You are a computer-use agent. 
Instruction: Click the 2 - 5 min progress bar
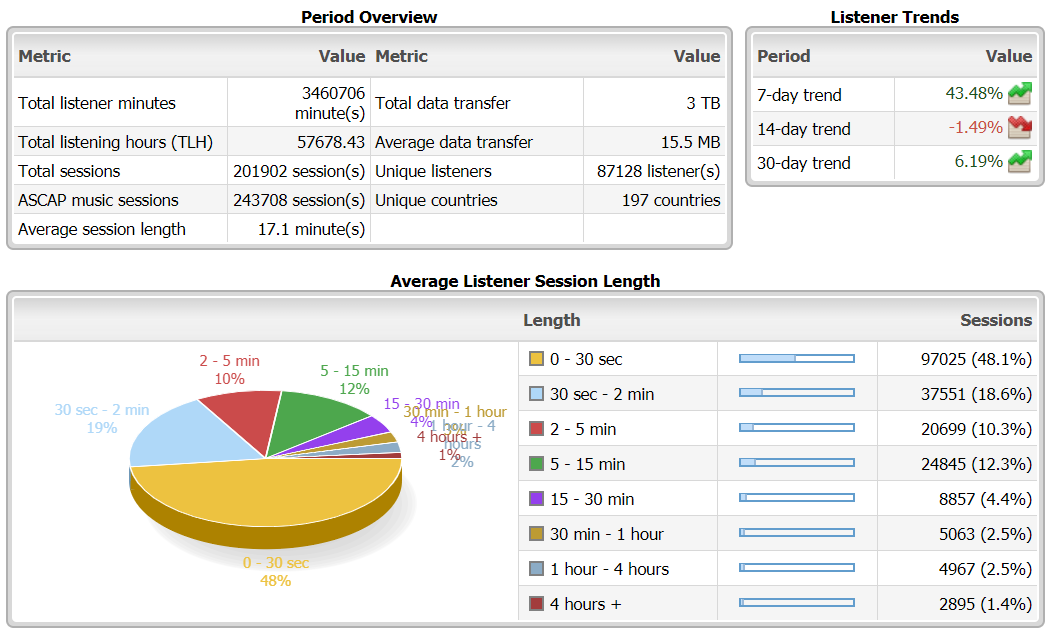(x=797, y=428)
